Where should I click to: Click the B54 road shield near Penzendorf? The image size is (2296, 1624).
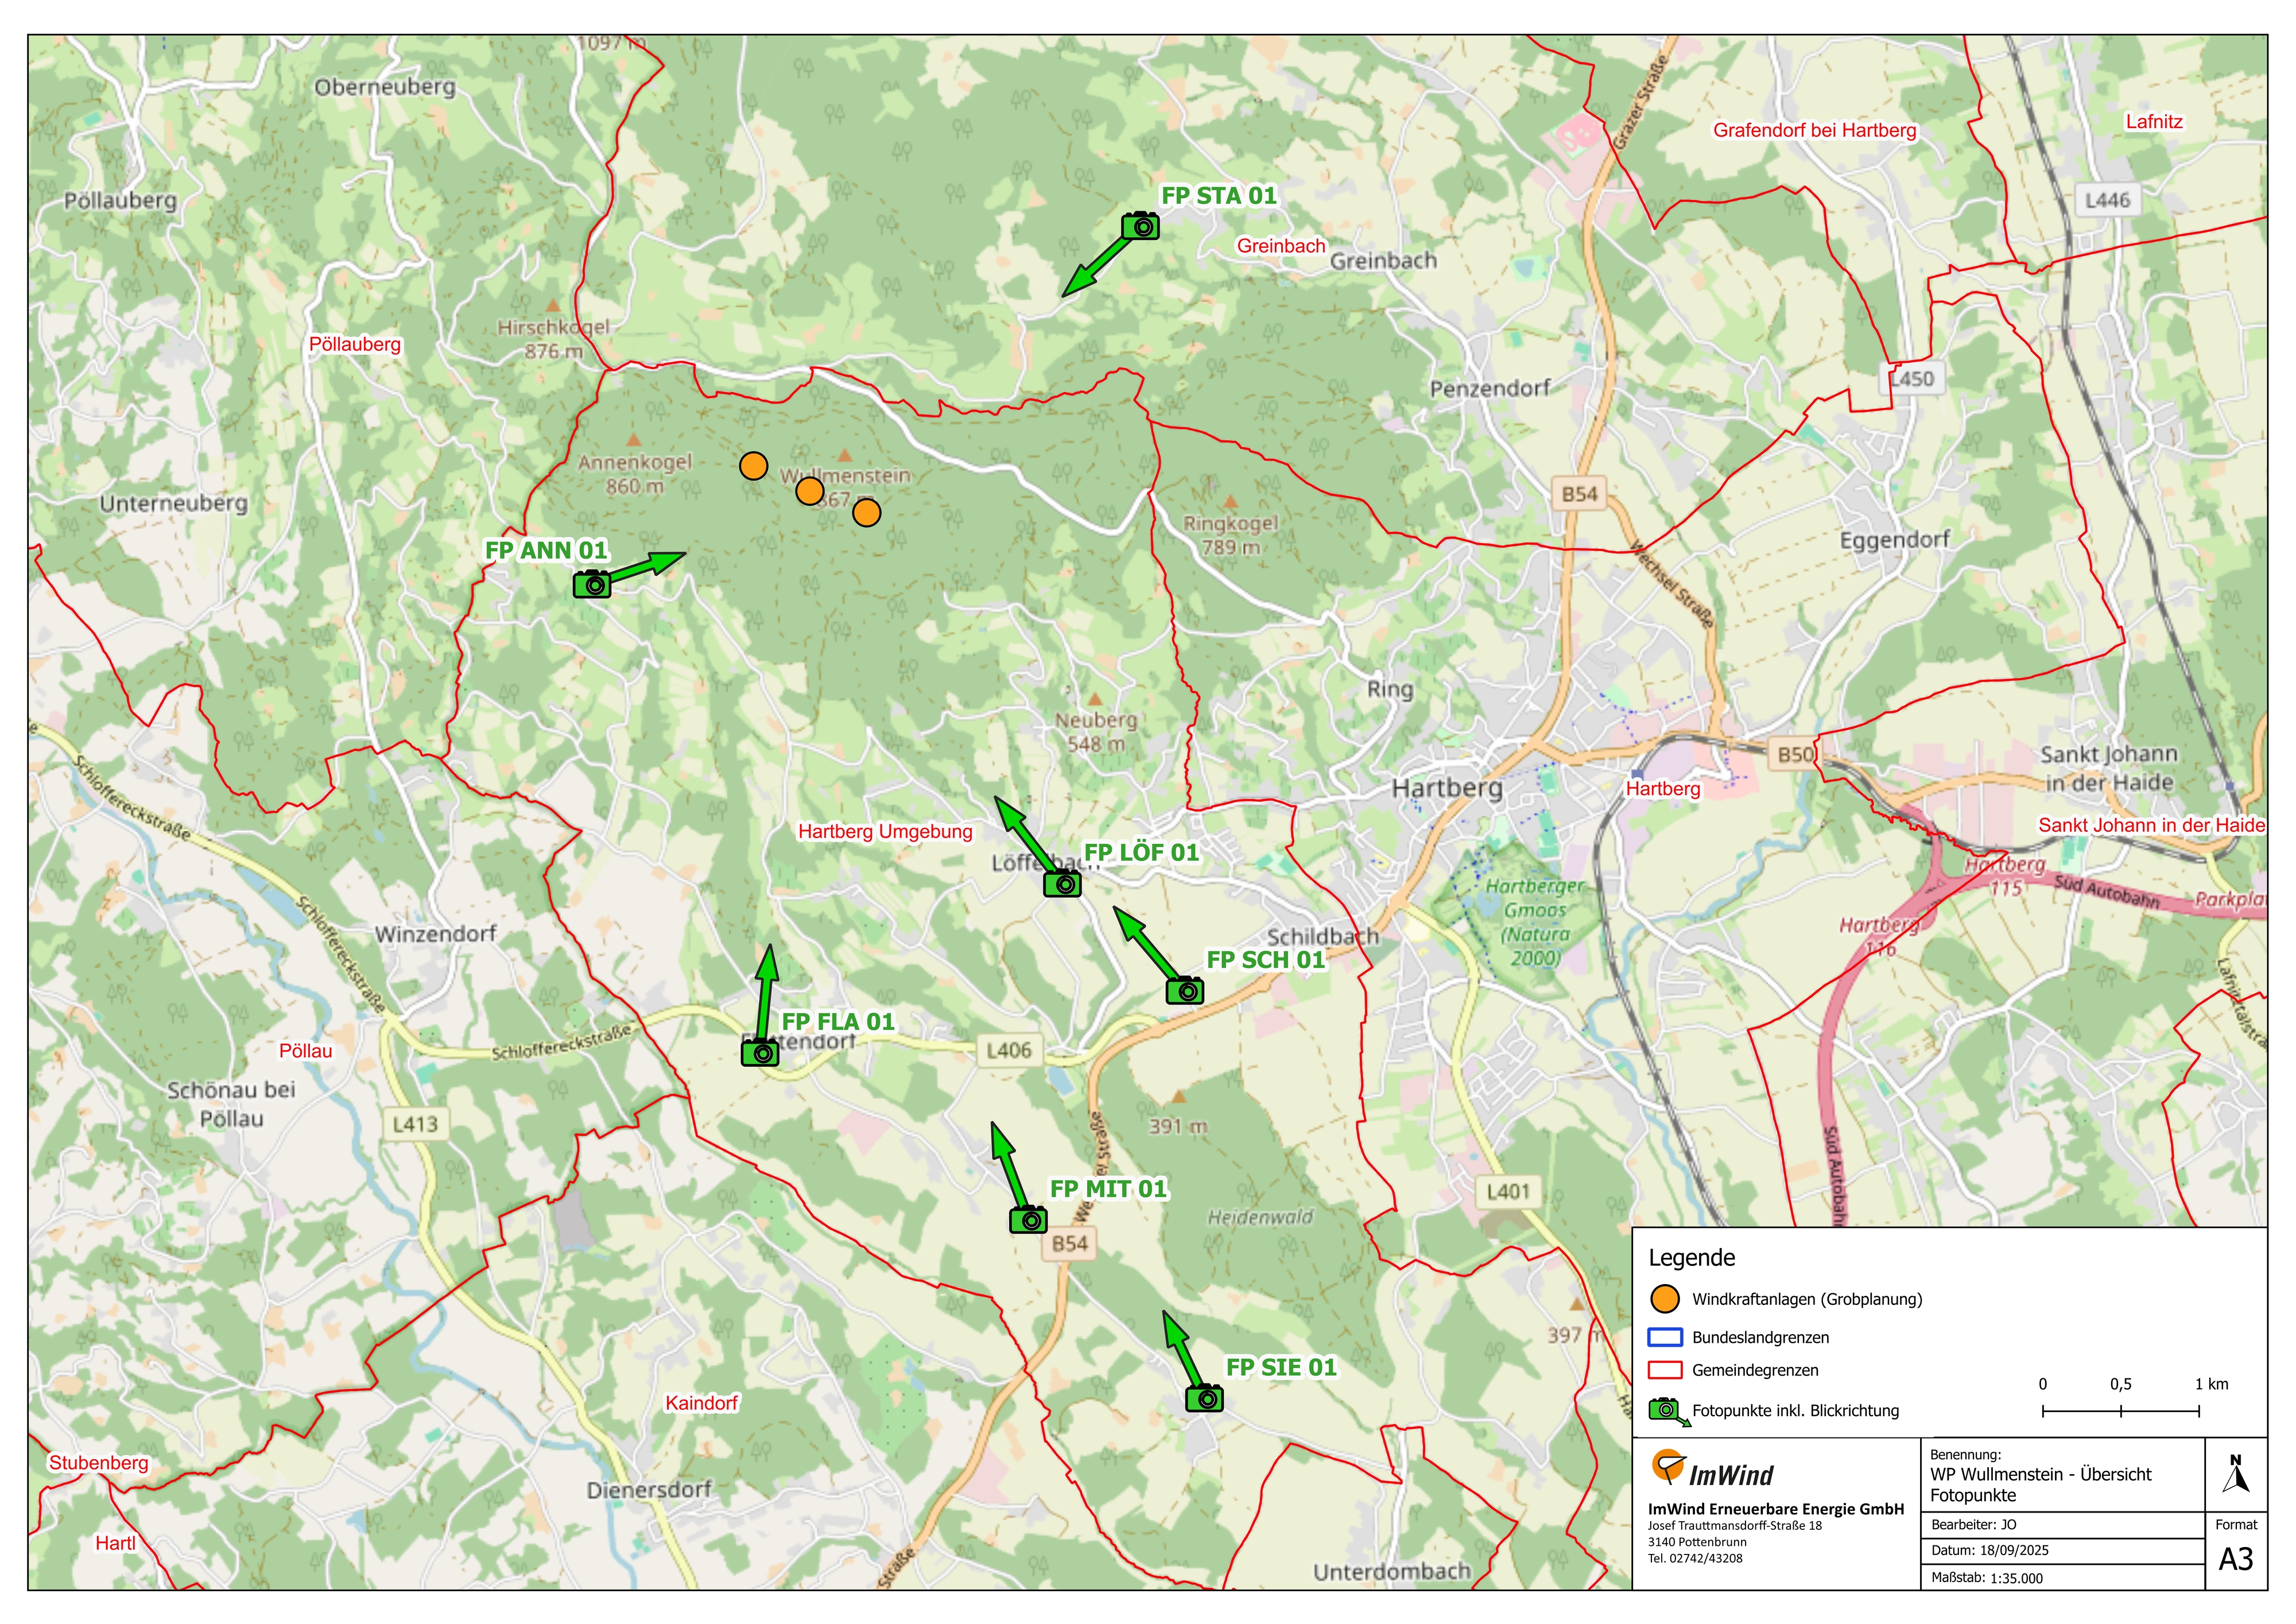pyautogui.click(x=1580, y=494)
